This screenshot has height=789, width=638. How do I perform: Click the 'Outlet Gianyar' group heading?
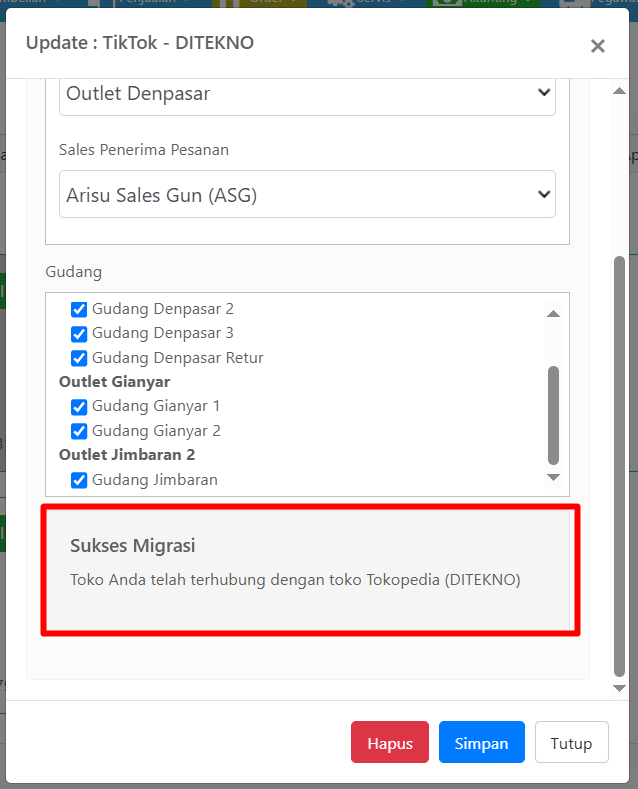click(x=115, y=382)
